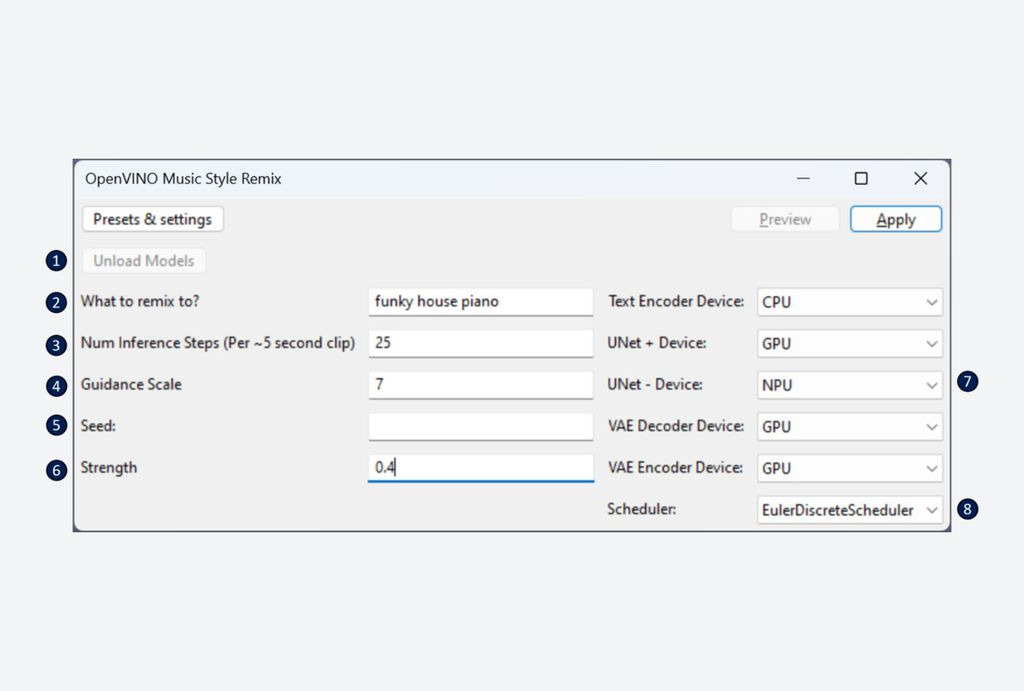Click the 'Num Inference Steps (Per ~5 second clip)' label

pyautogui.click(x=217, y=343)
